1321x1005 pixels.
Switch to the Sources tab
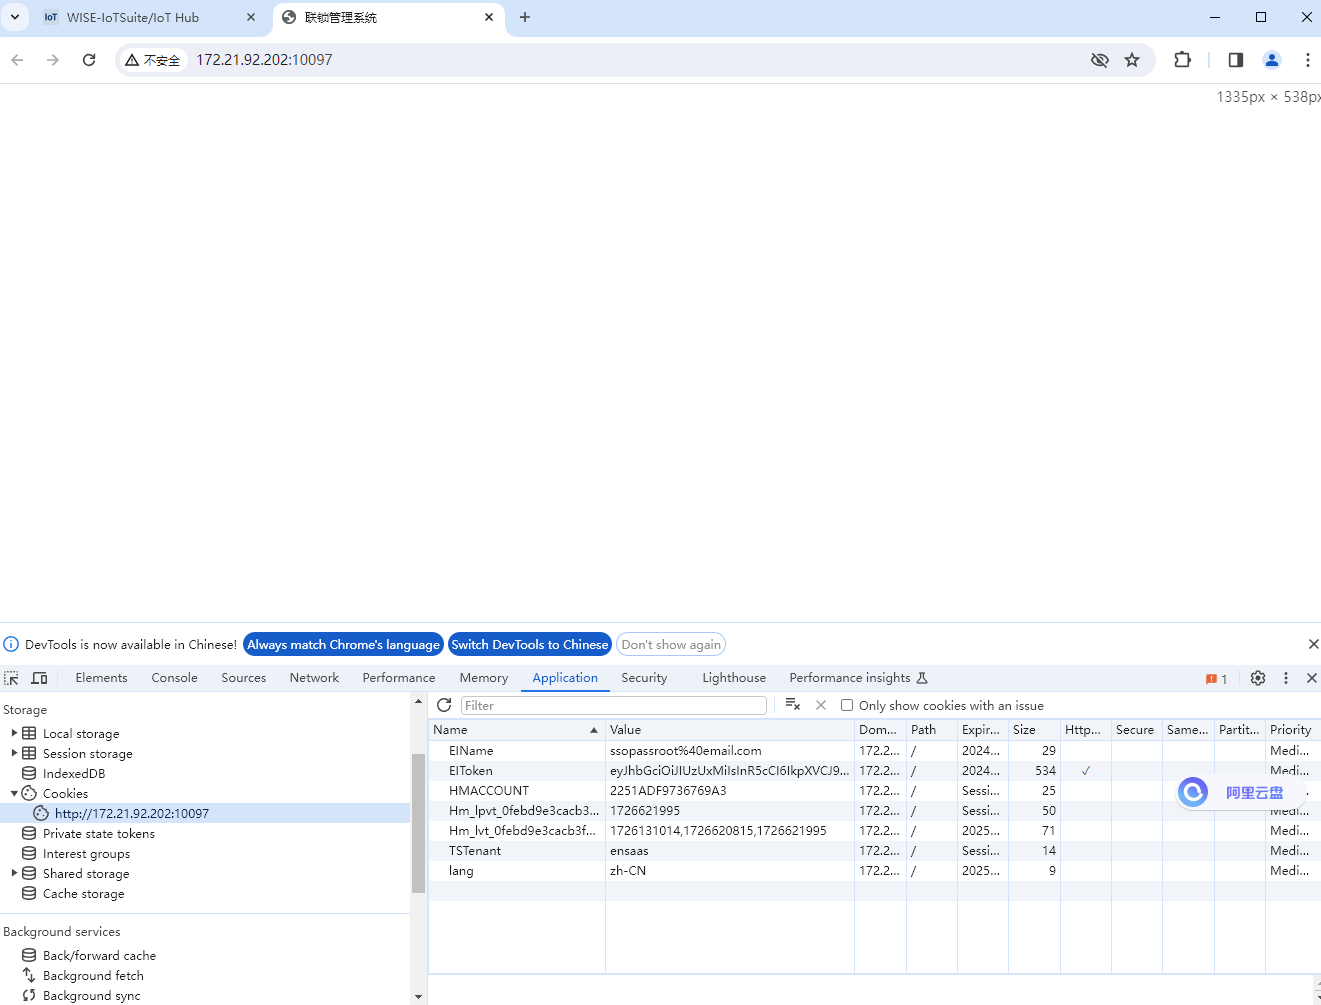[243, 678]
